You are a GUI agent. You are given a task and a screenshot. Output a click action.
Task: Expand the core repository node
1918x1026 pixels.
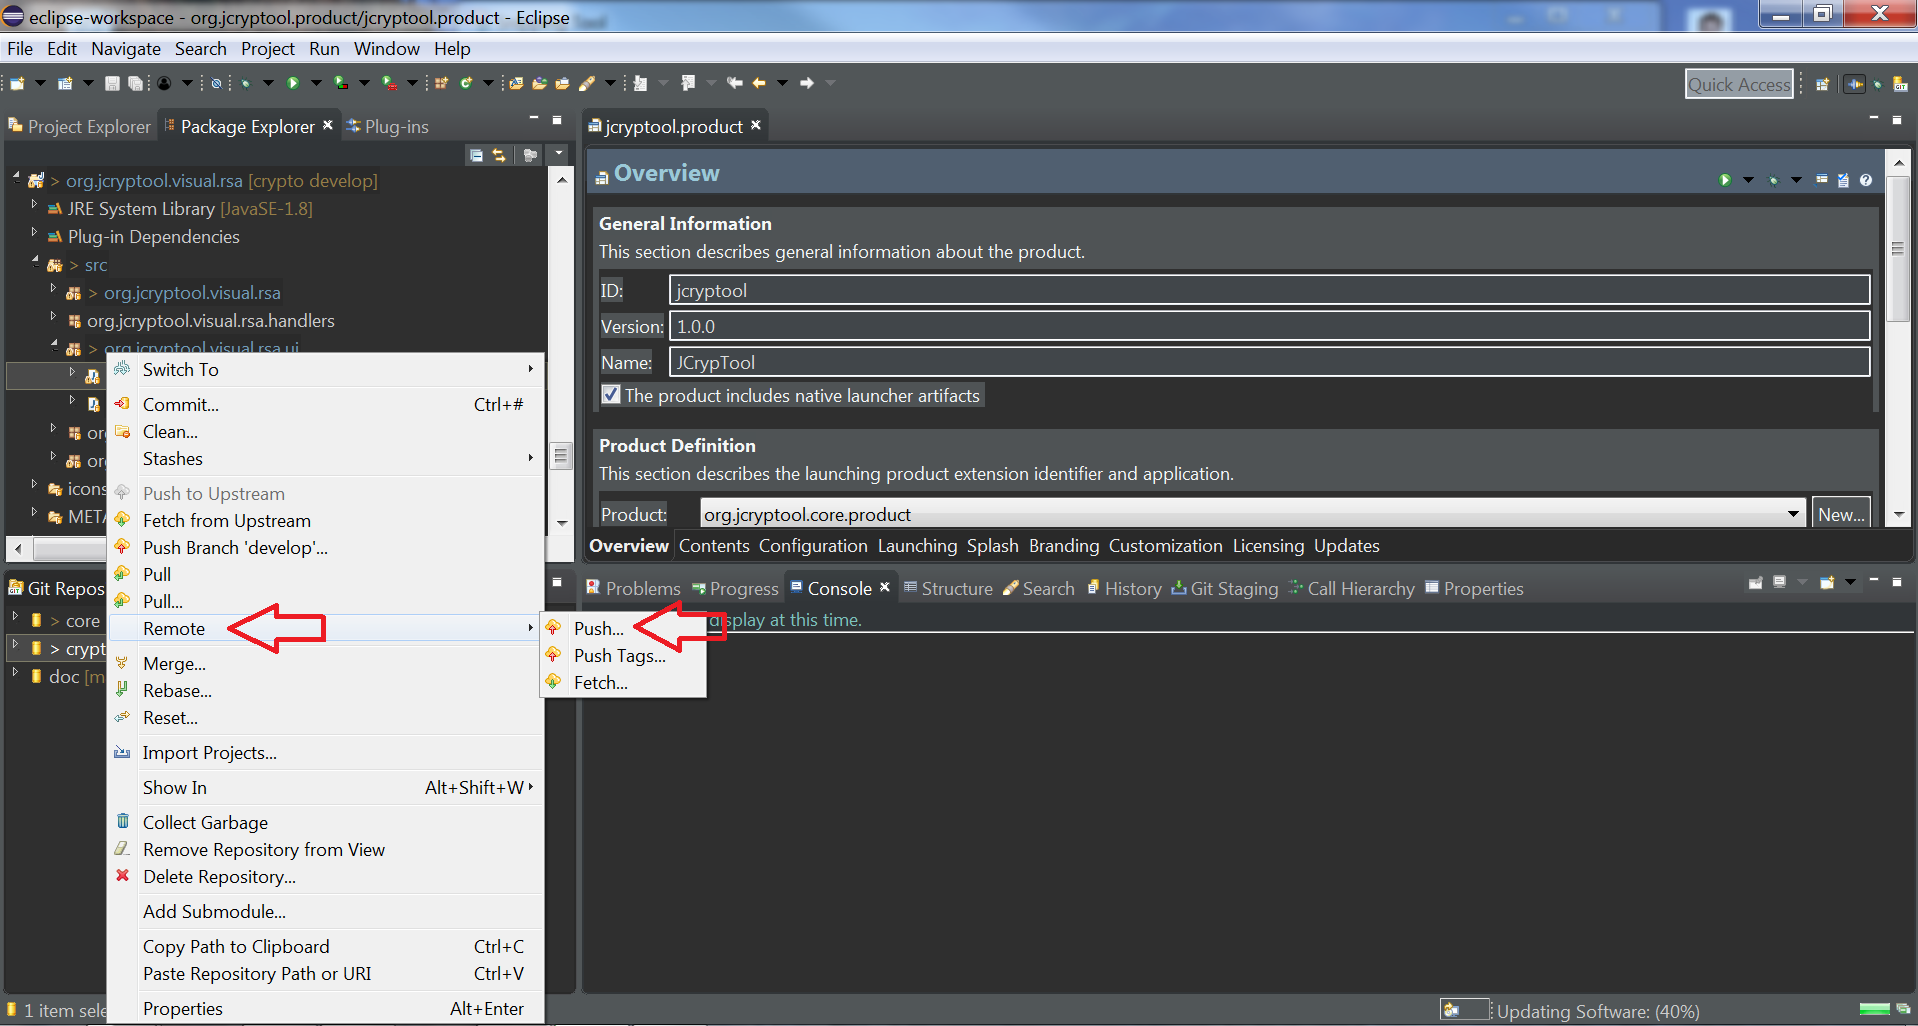[15, 618]
